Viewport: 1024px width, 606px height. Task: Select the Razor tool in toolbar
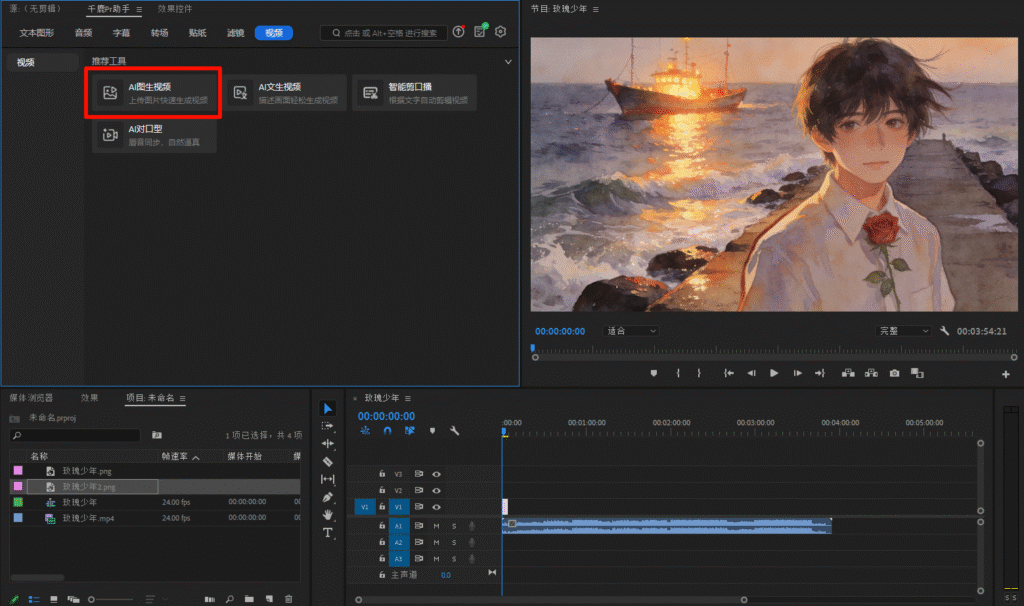tap(328, 461)
